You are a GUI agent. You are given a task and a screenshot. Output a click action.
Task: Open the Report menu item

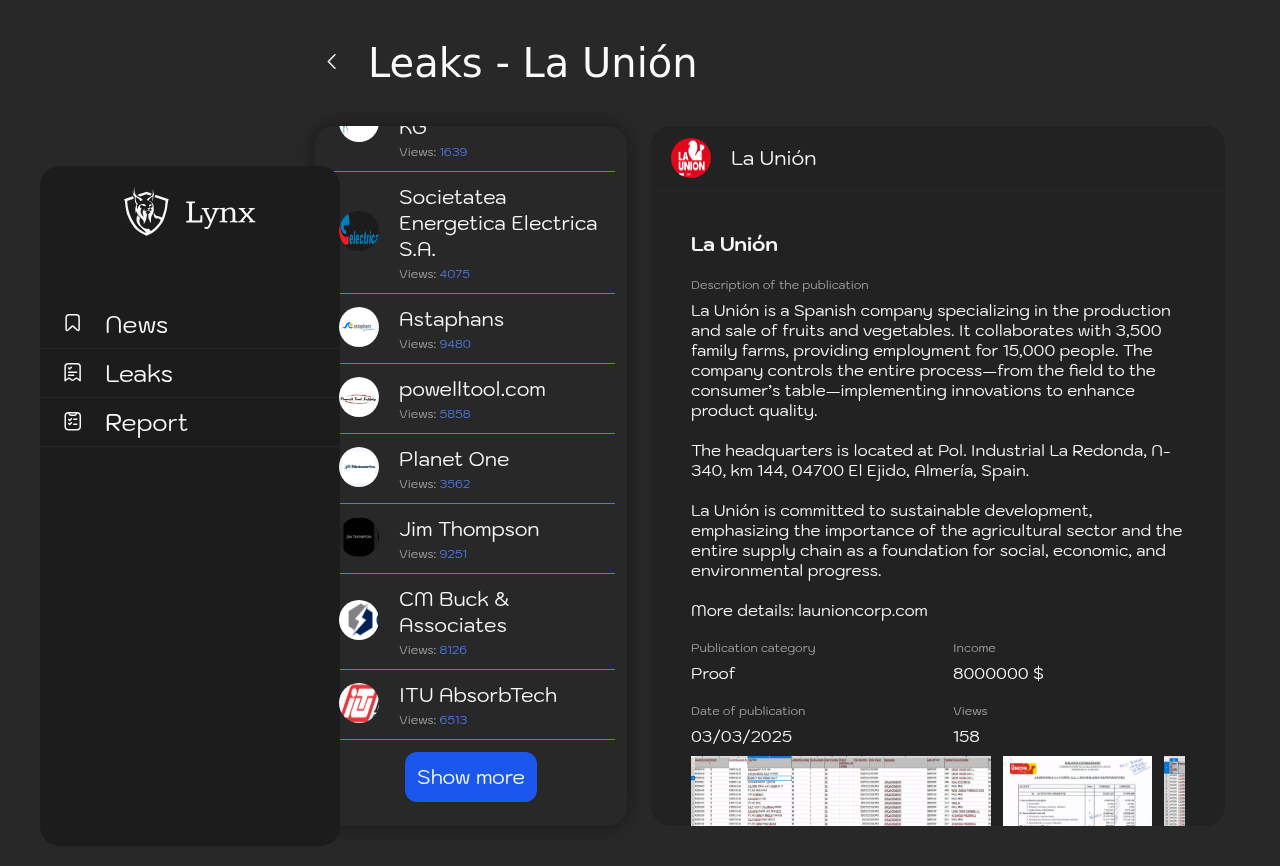coord(190,422)
